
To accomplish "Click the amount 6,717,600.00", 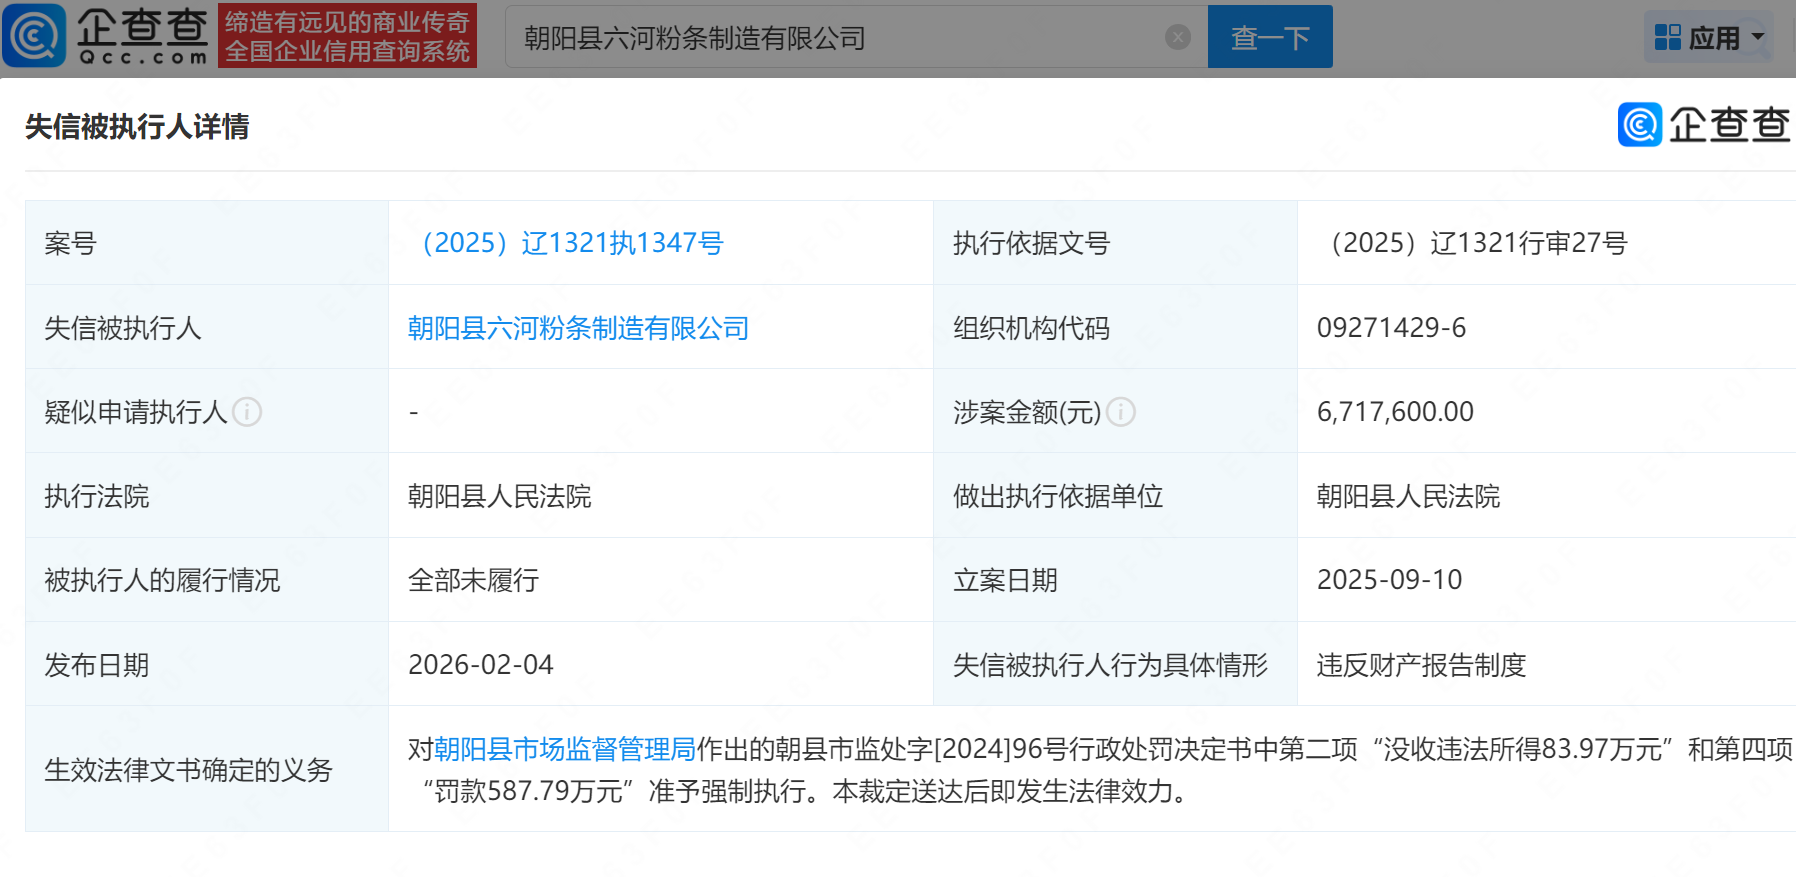I will pos(1395,412).
